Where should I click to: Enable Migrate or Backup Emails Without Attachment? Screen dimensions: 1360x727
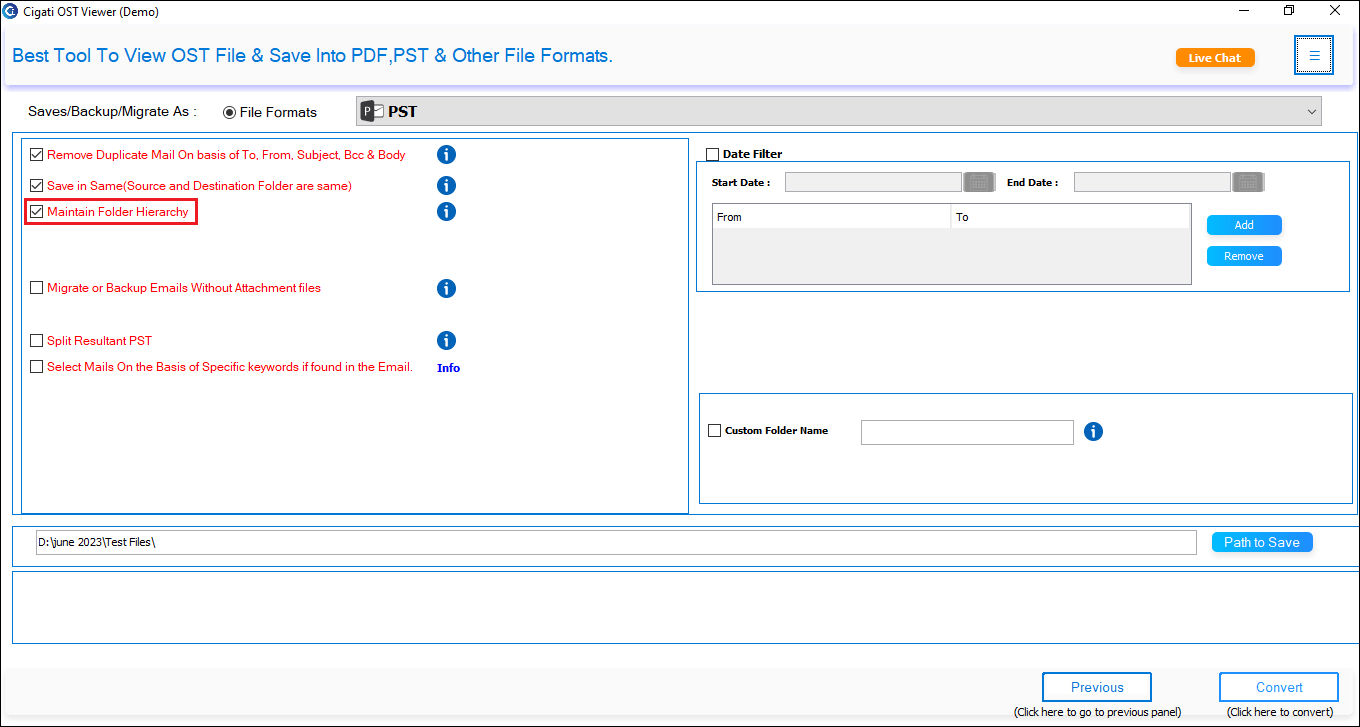click(37, 288)
